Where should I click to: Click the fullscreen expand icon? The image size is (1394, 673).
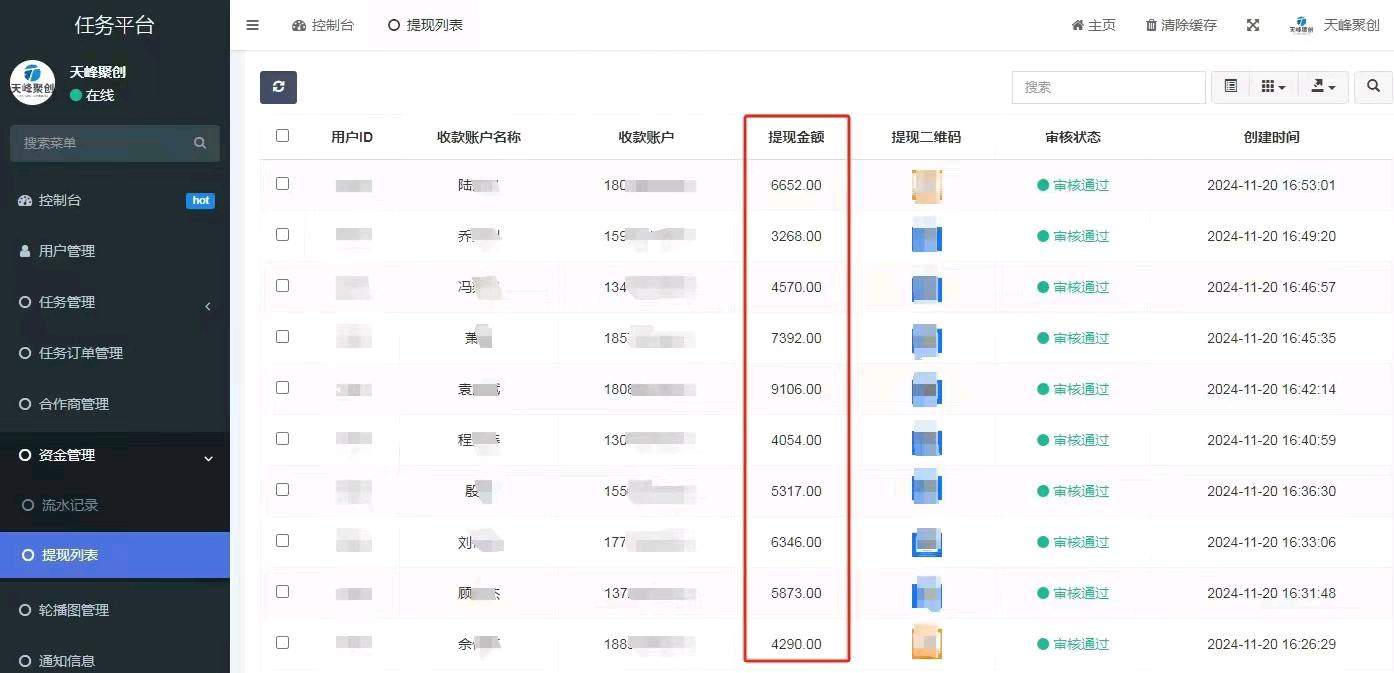pos(1253,25)
